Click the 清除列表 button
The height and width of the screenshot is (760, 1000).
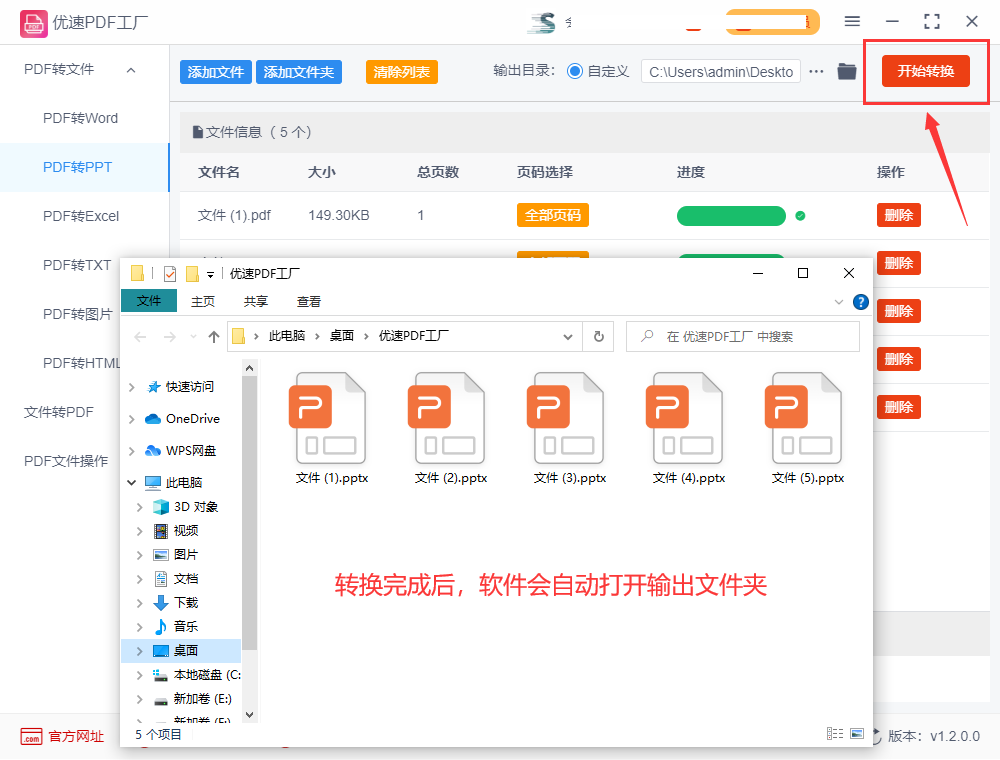pyautogui.click(x=401, y=72)
